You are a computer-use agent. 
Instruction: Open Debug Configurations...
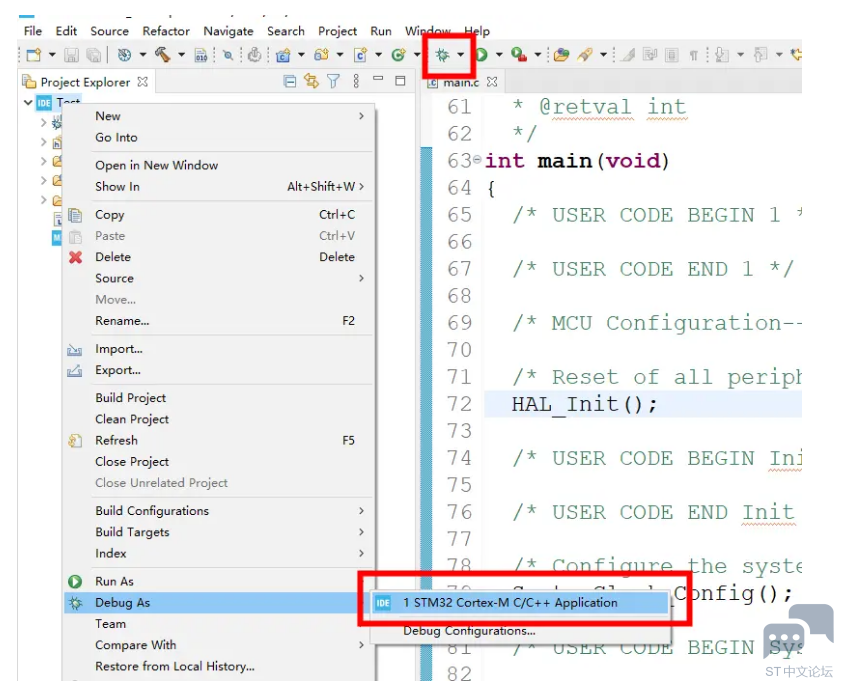tap(519, 631)
